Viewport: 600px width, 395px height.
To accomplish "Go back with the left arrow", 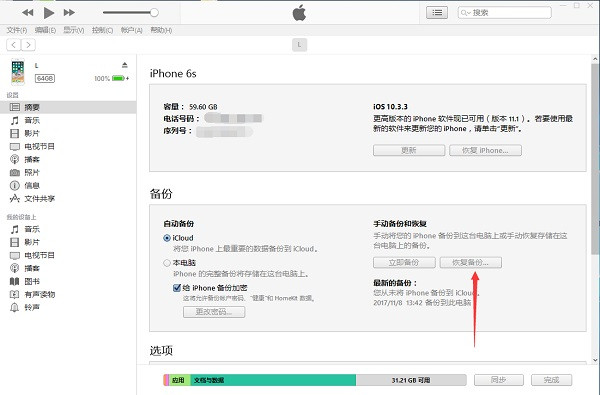I will (x=14, y=45).
